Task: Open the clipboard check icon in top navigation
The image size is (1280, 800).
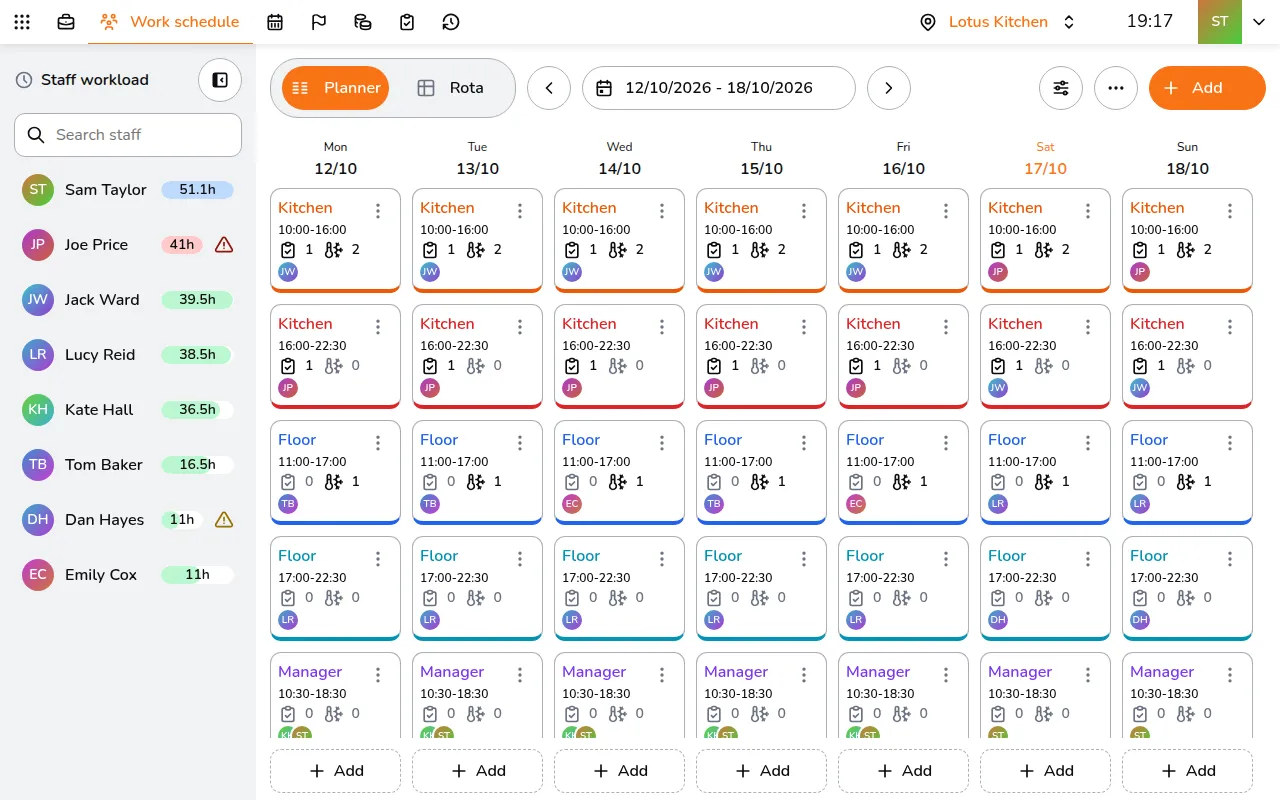Action: click(x=407, y=22)
